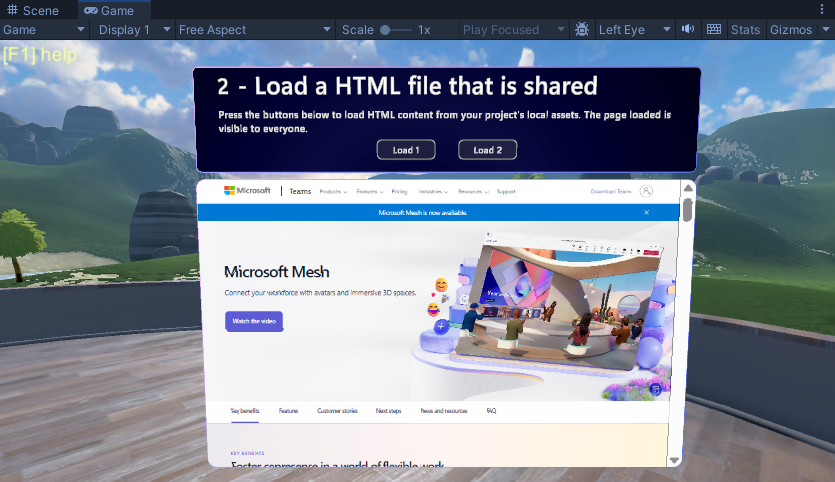The image size is (835, 482).
Task: Click the Microsoft logo in the webpage
Action: click(x=247, y=191)
